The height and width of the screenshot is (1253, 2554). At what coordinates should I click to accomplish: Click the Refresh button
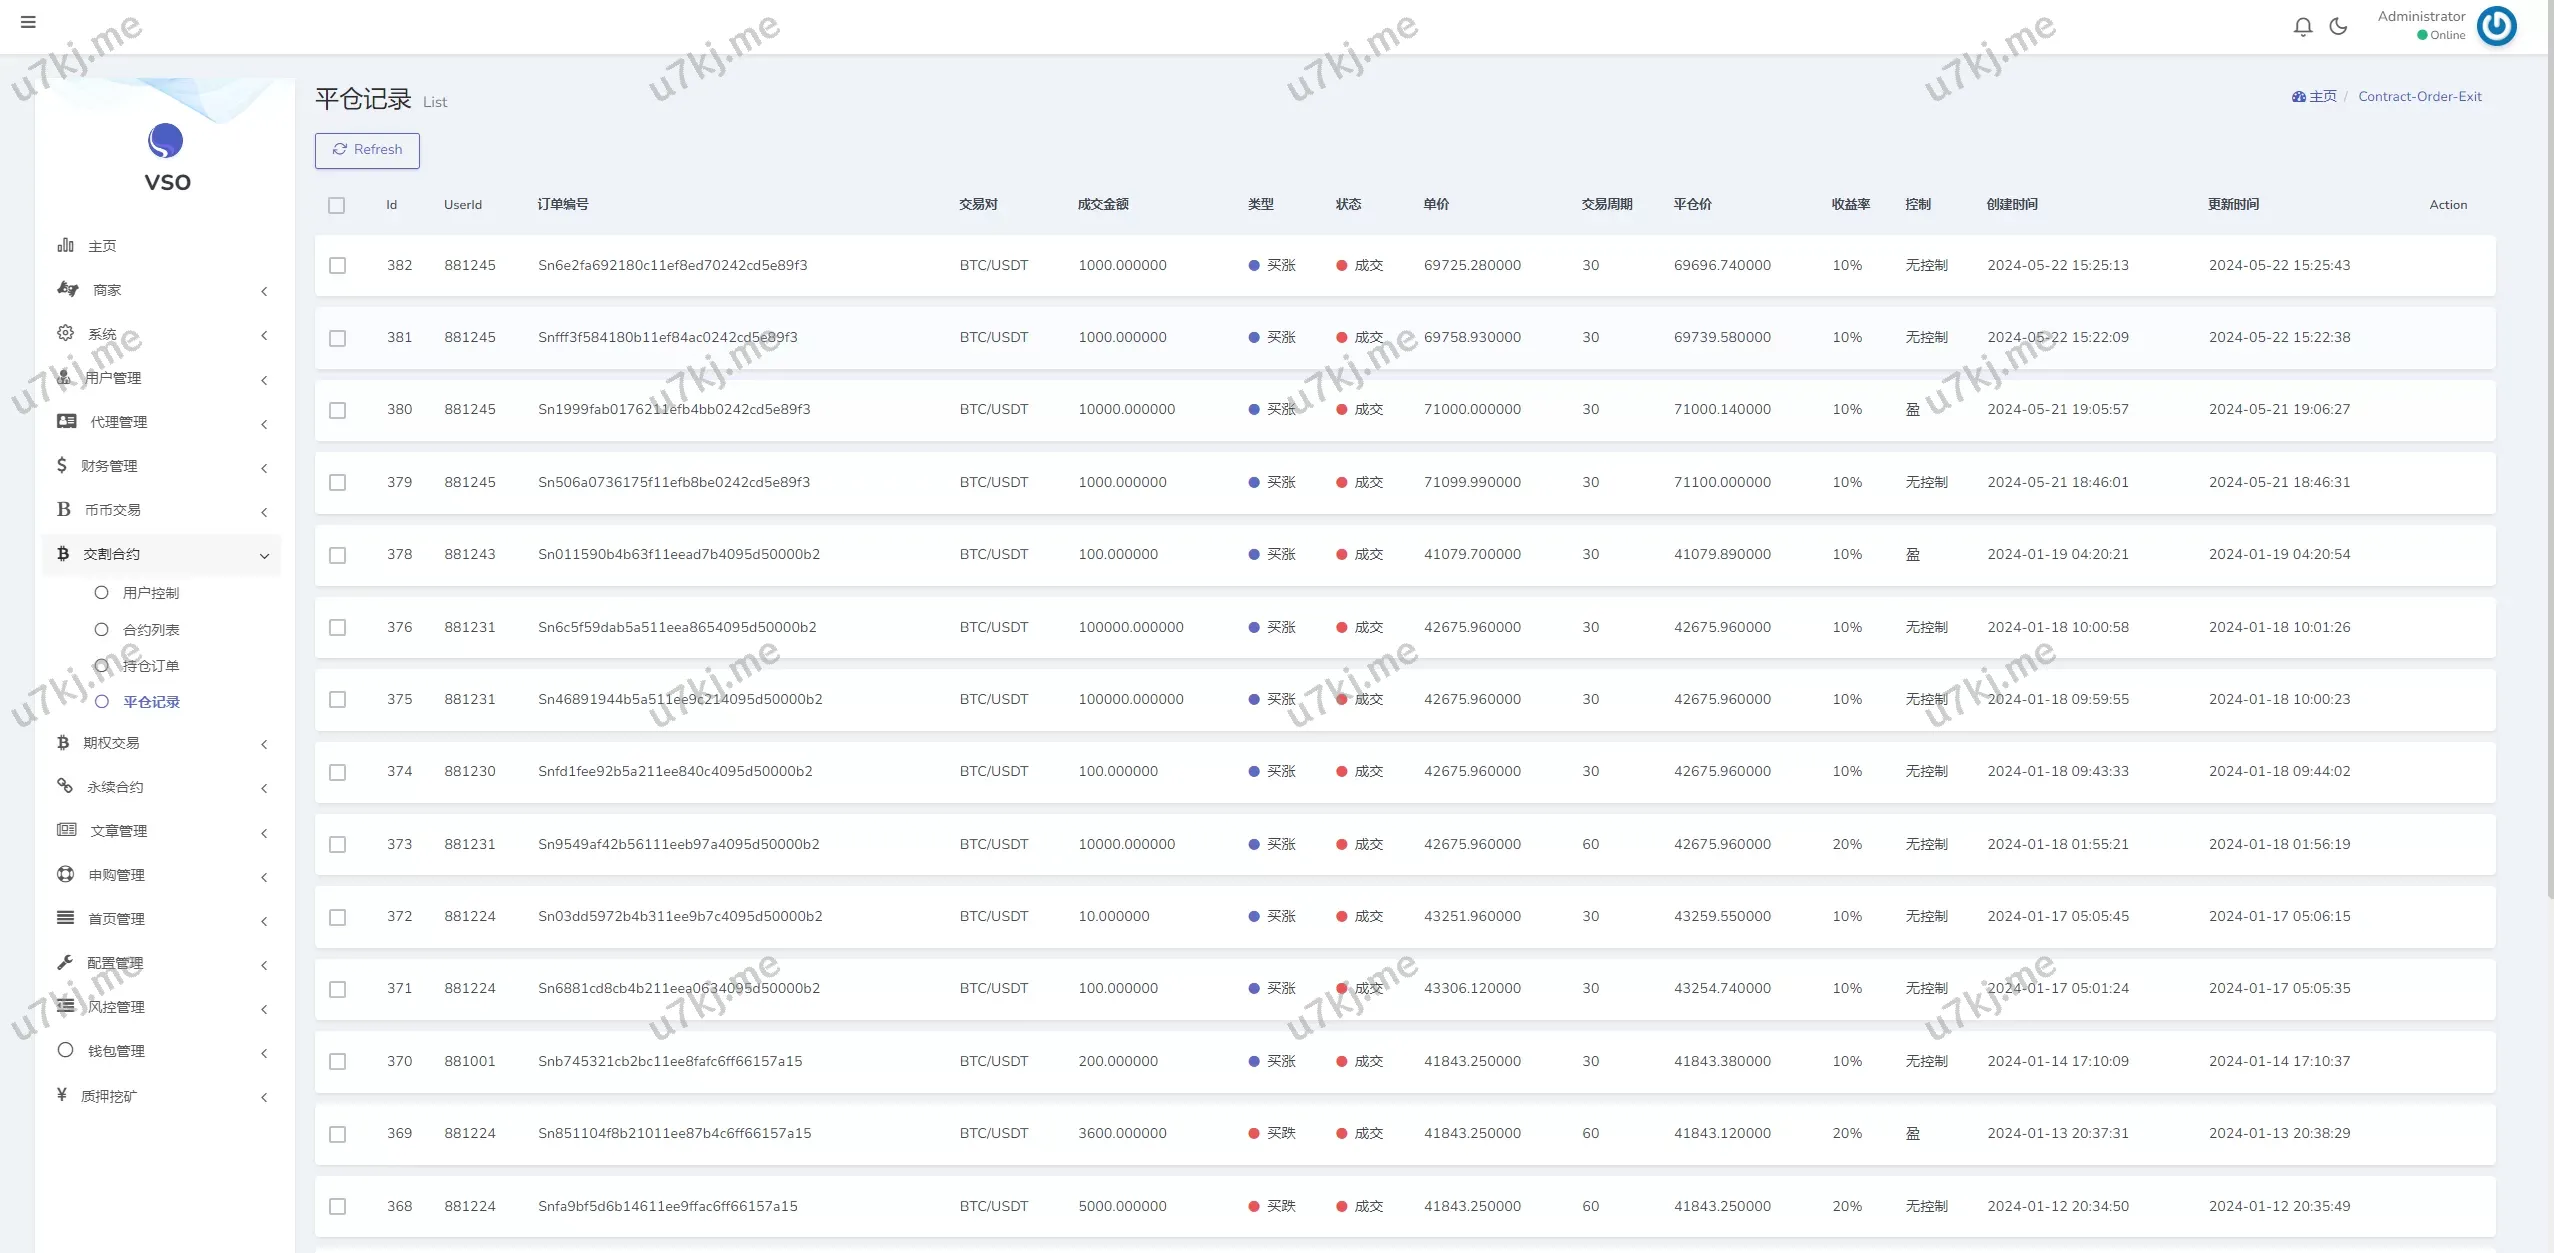point(367,150)
